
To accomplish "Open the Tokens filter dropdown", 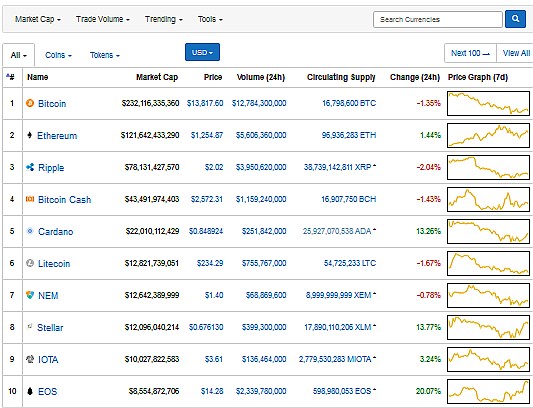I will click(105, 55).
